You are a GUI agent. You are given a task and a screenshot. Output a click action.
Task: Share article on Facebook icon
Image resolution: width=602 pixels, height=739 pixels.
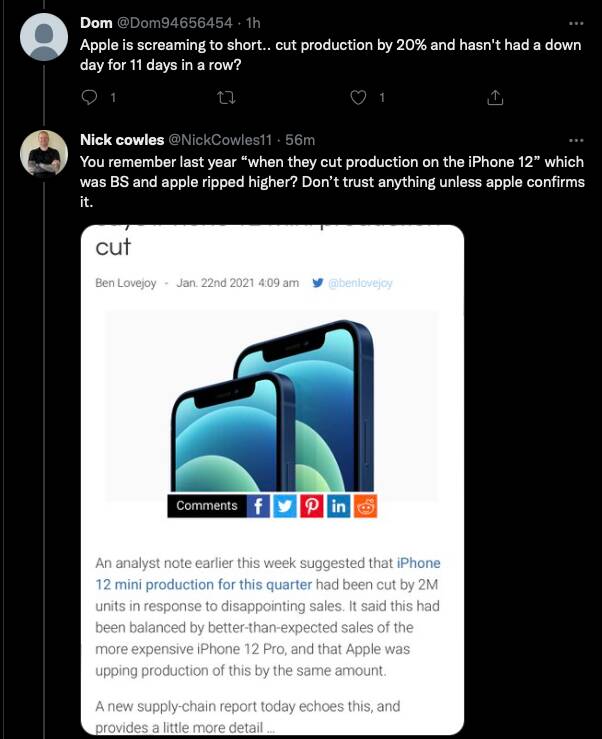(x=258, y=506)
